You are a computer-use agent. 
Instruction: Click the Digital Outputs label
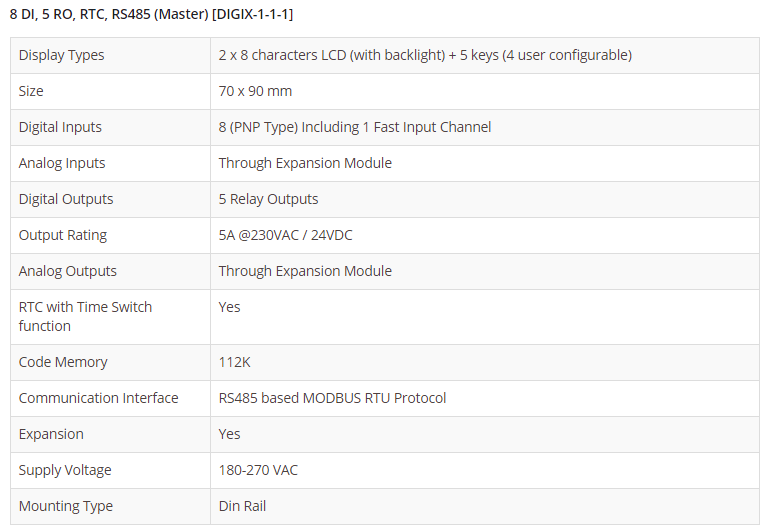[x=66, y=199]
